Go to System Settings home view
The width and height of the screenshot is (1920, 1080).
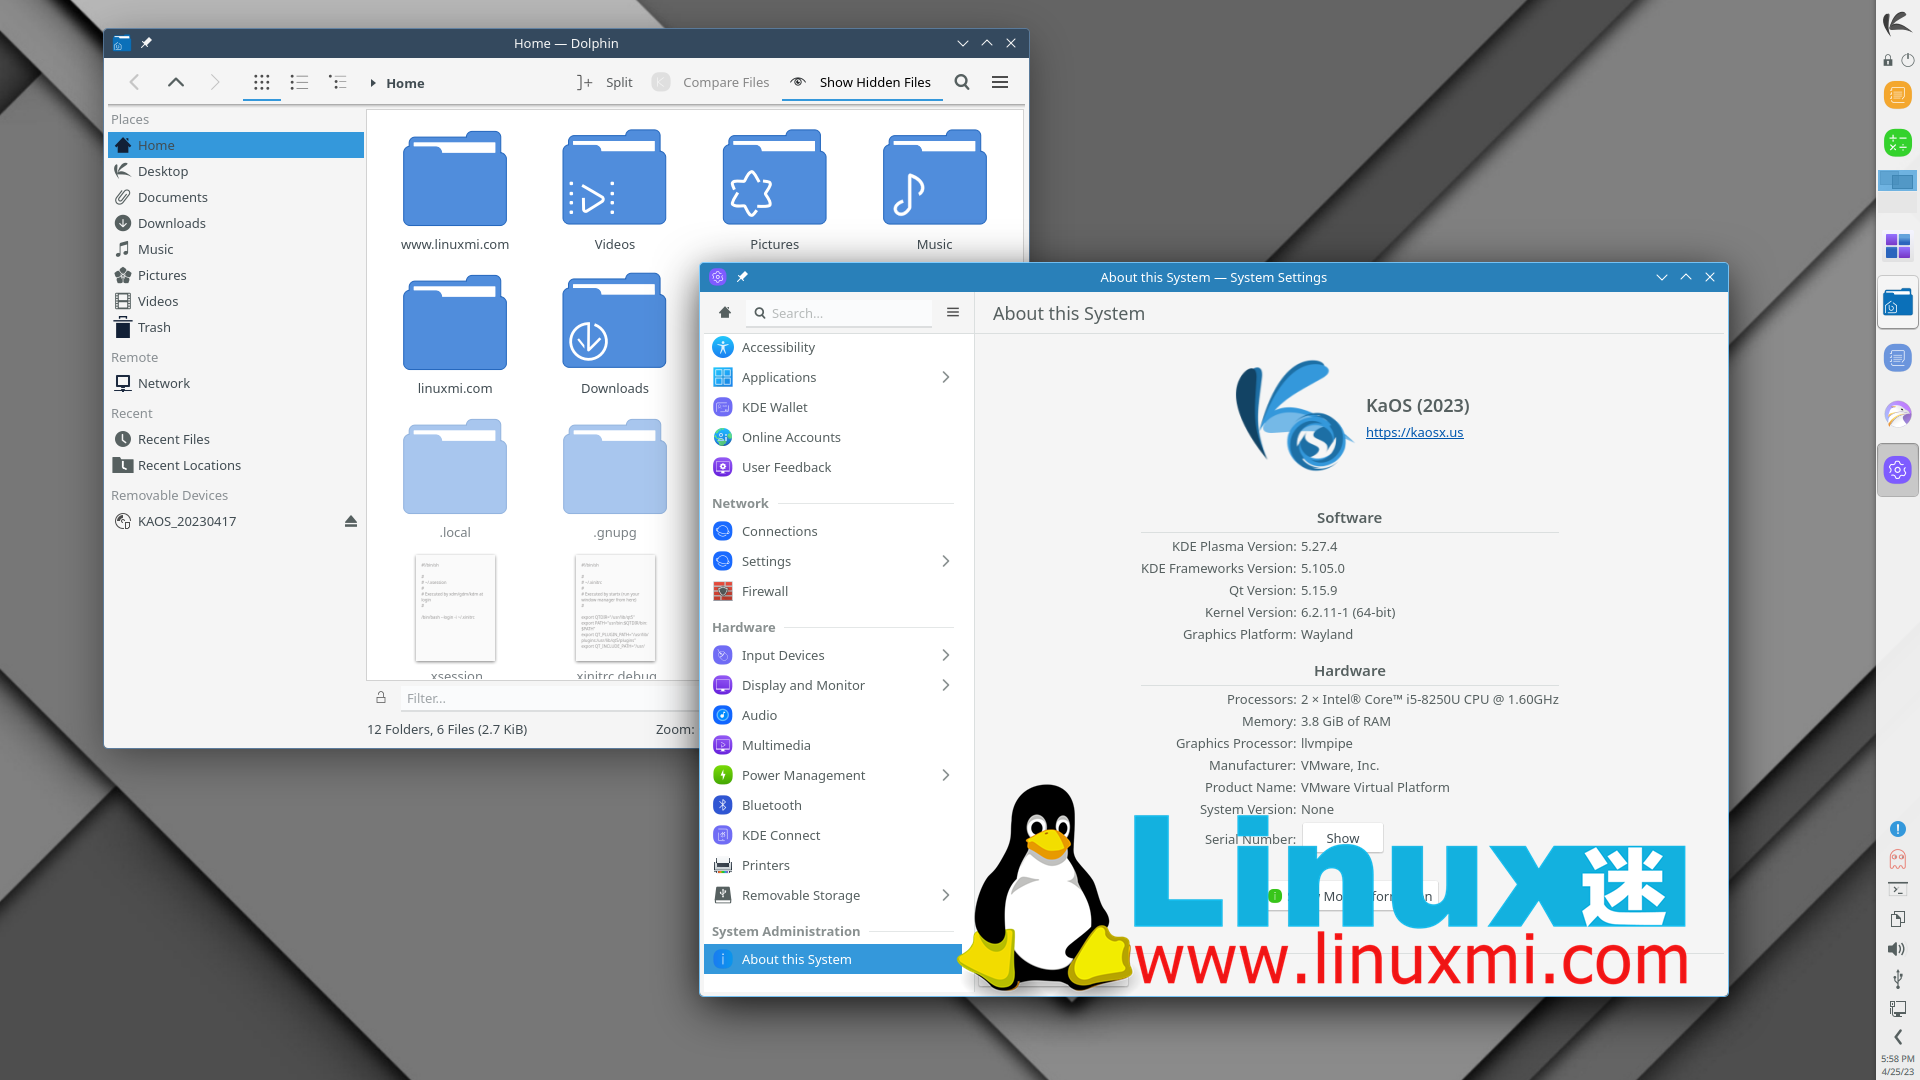(x=725, y=313)
